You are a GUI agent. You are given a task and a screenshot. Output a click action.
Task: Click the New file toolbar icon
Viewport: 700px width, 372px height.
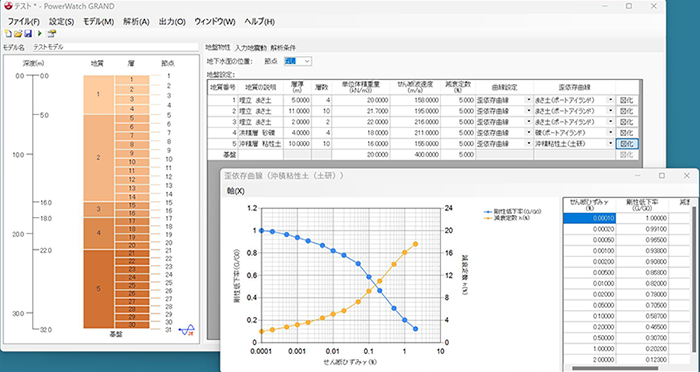[x=8, y=33]
